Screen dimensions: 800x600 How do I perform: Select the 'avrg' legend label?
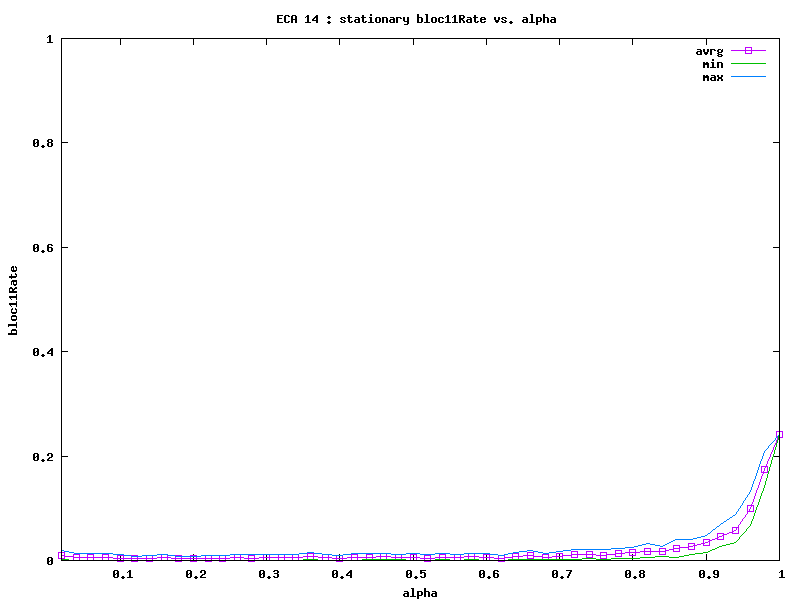tap(709, 51)
